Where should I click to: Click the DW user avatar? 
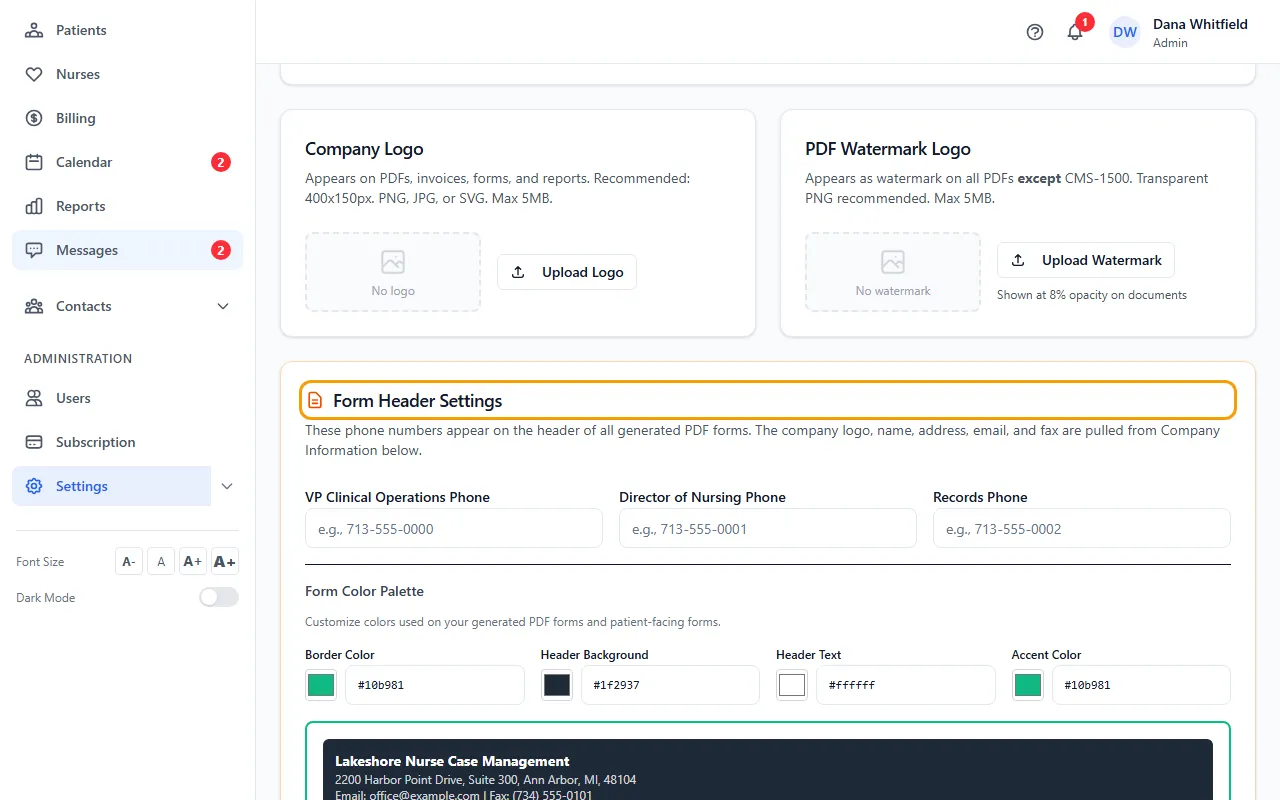pos(1125,32)
